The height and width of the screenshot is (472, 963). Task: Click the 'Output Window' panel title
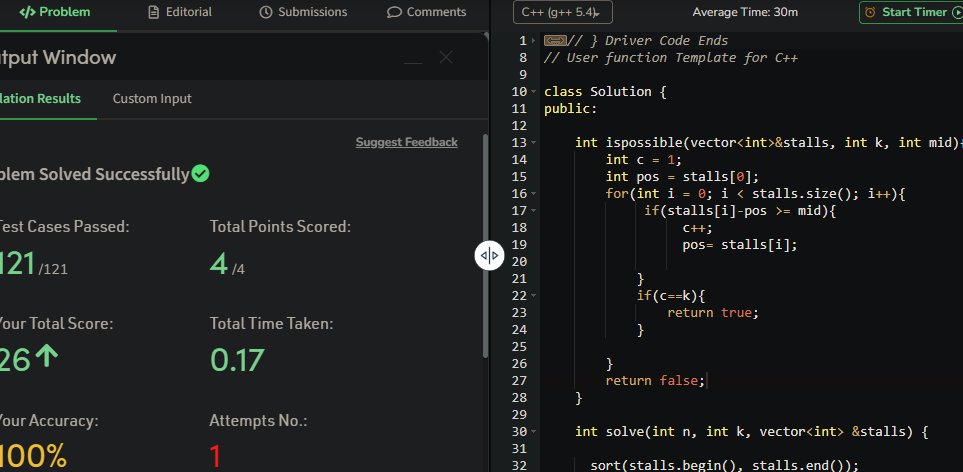click(58, 58)
